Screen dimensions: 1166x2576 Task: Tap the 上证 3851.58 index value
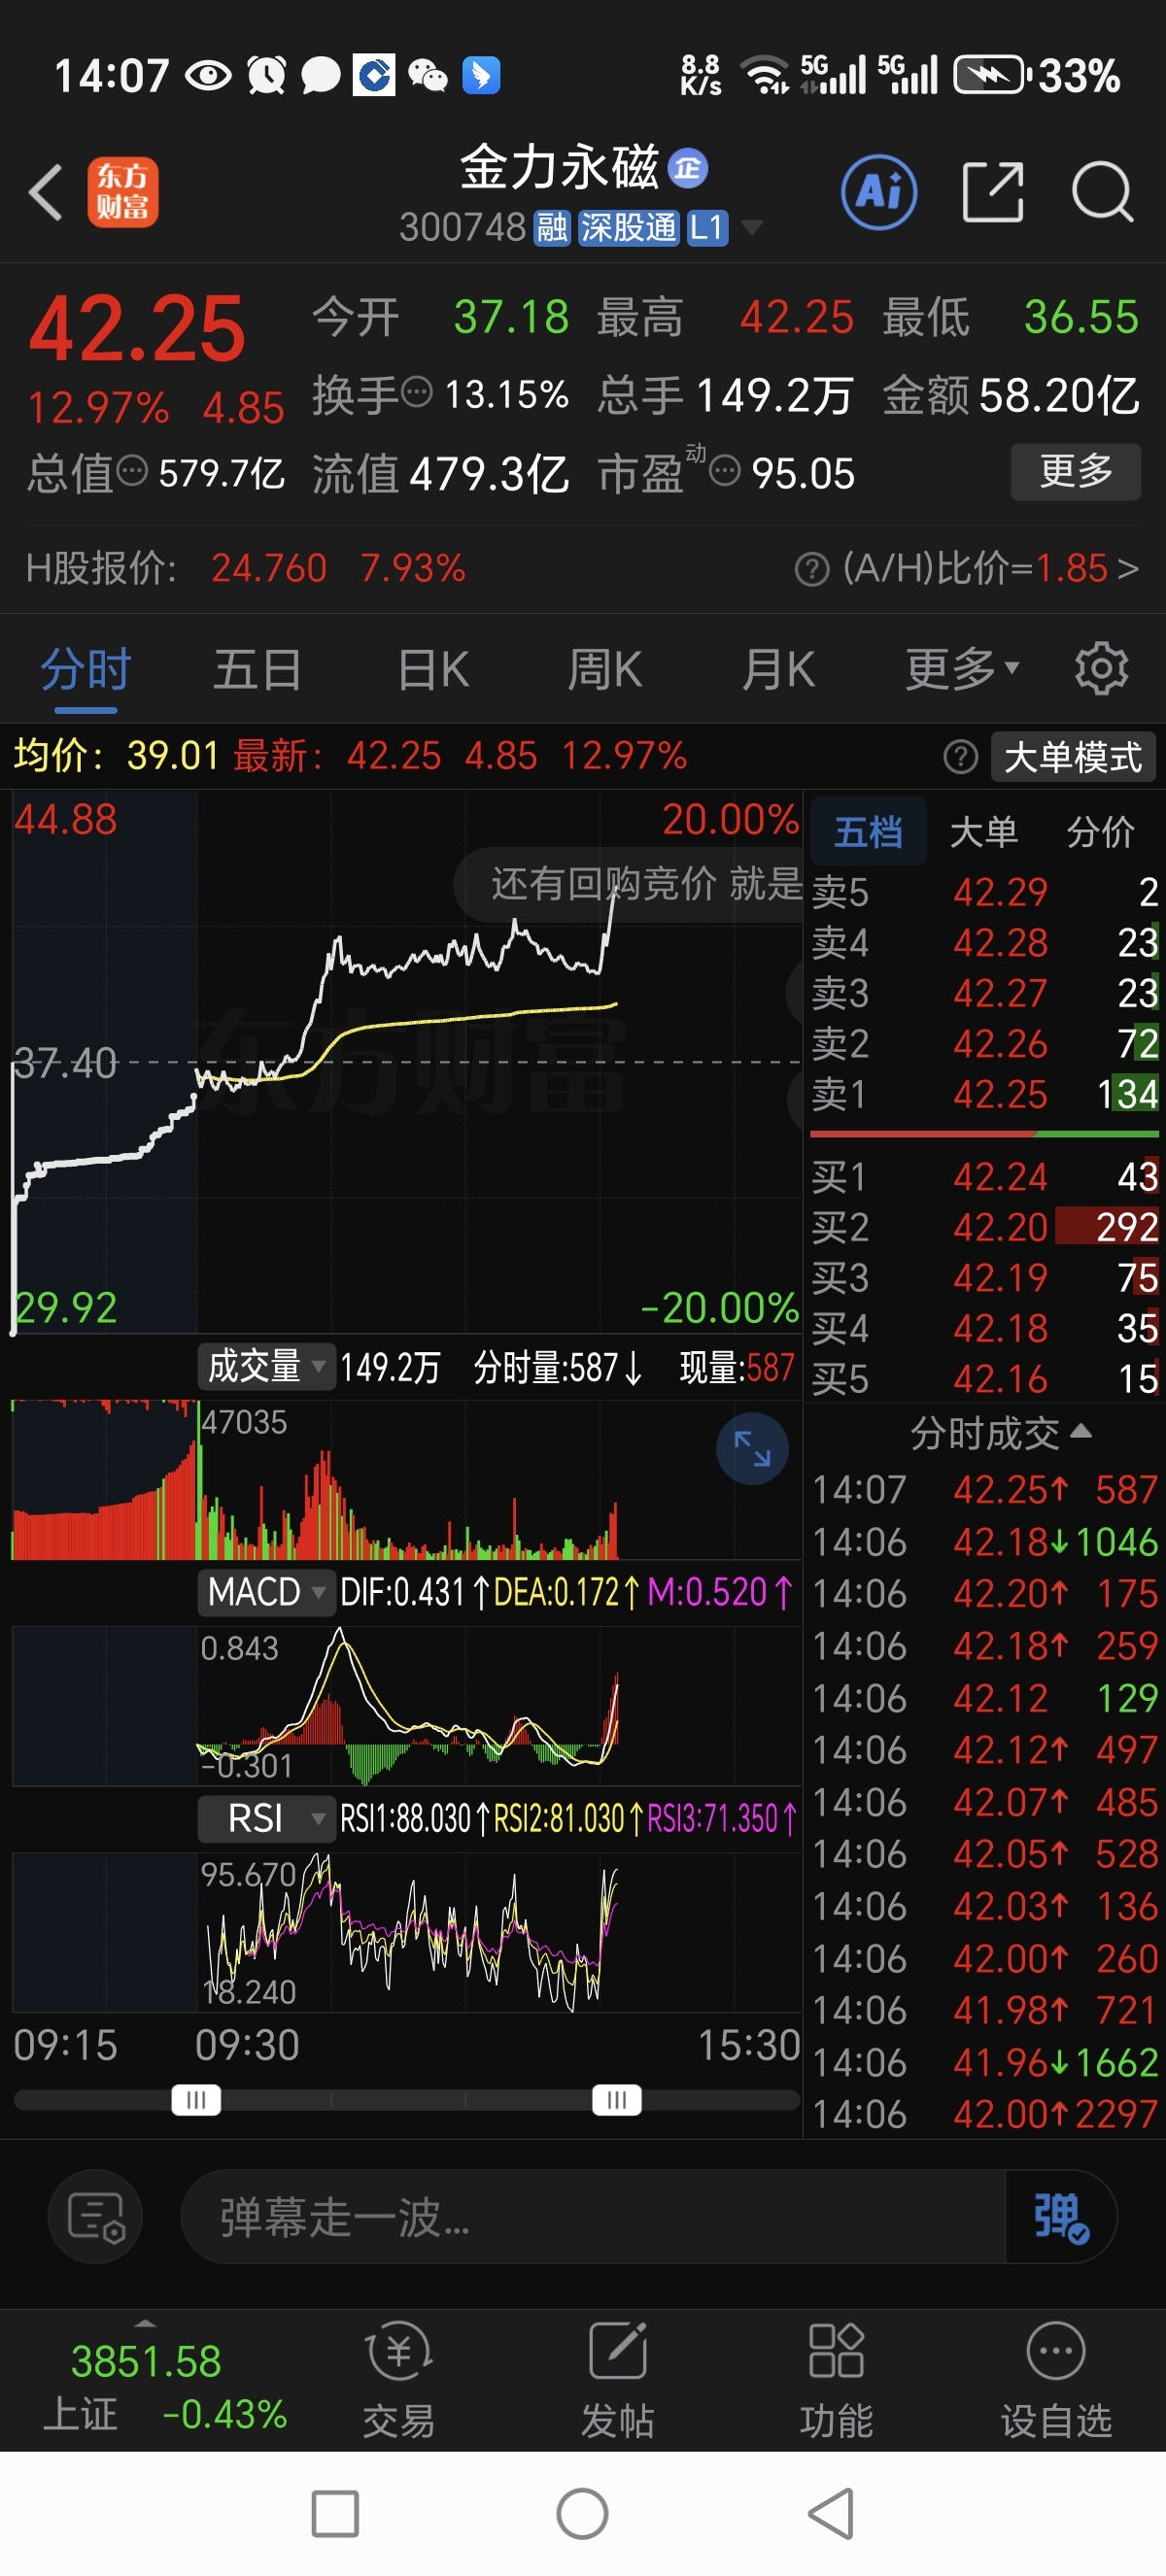click(x=146, y=2362)
